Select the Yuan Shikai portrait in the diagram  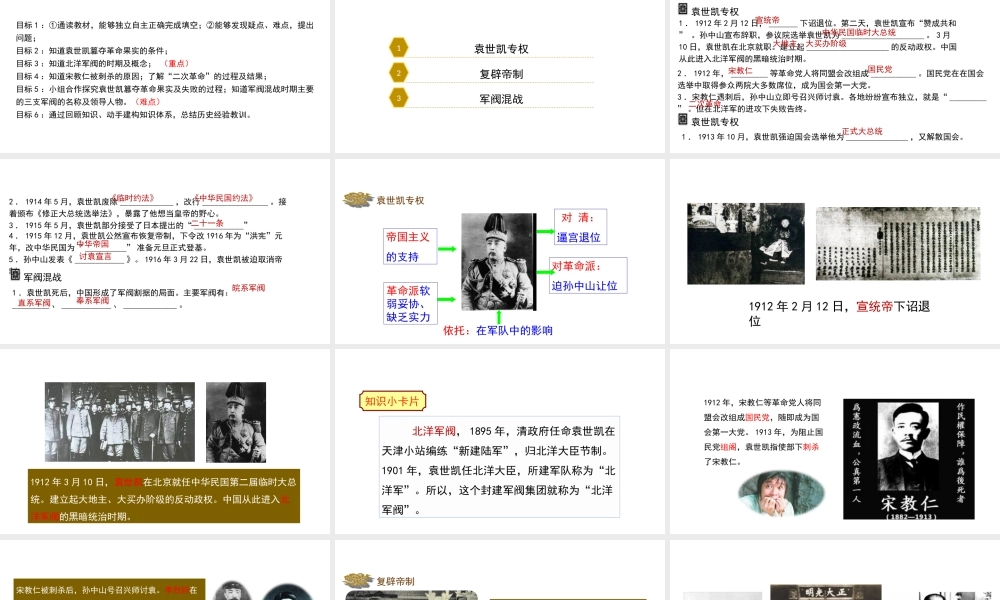click(x=499, y=261)
